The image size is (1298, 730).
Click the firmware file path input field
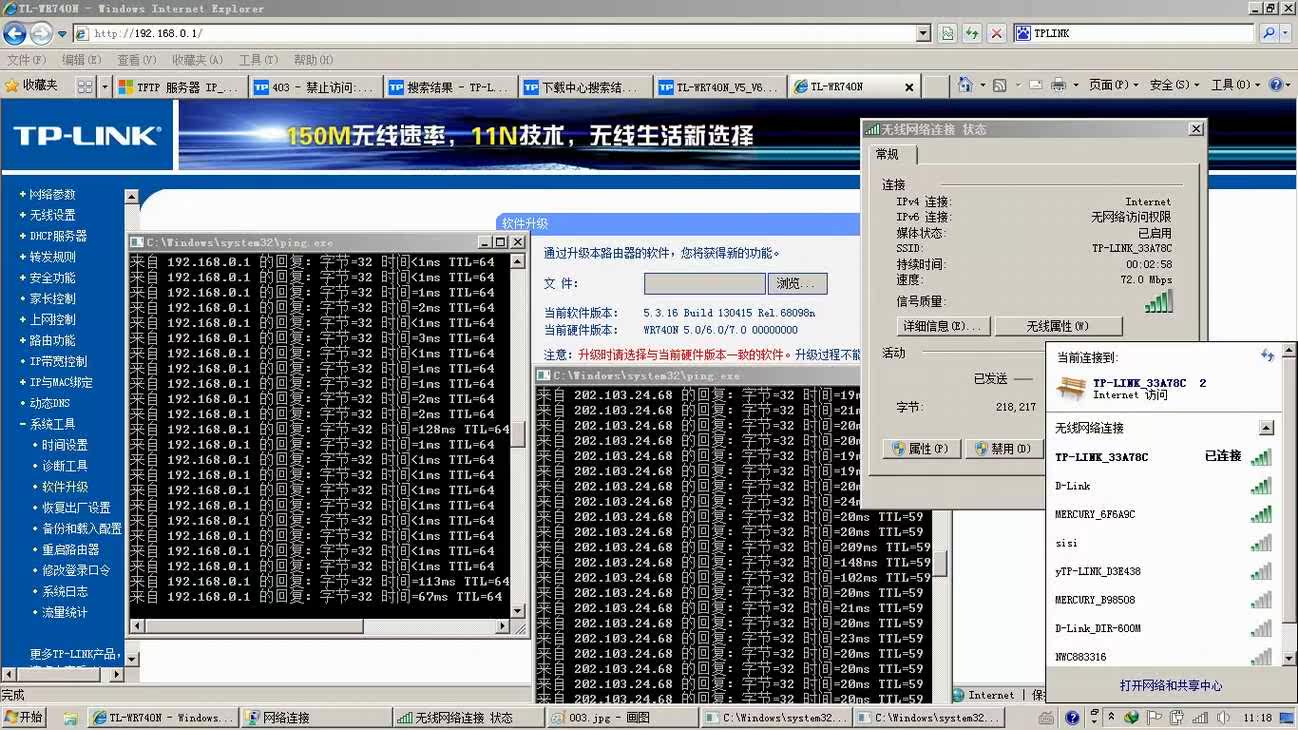(704, 284)
